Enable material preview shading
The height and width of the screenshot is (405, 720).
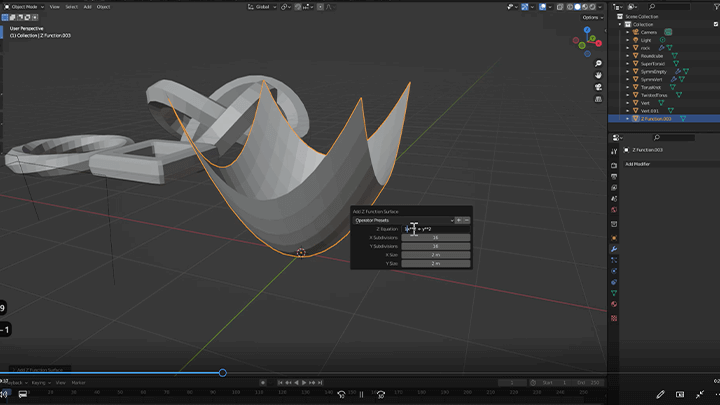click(x=585, y=7)
